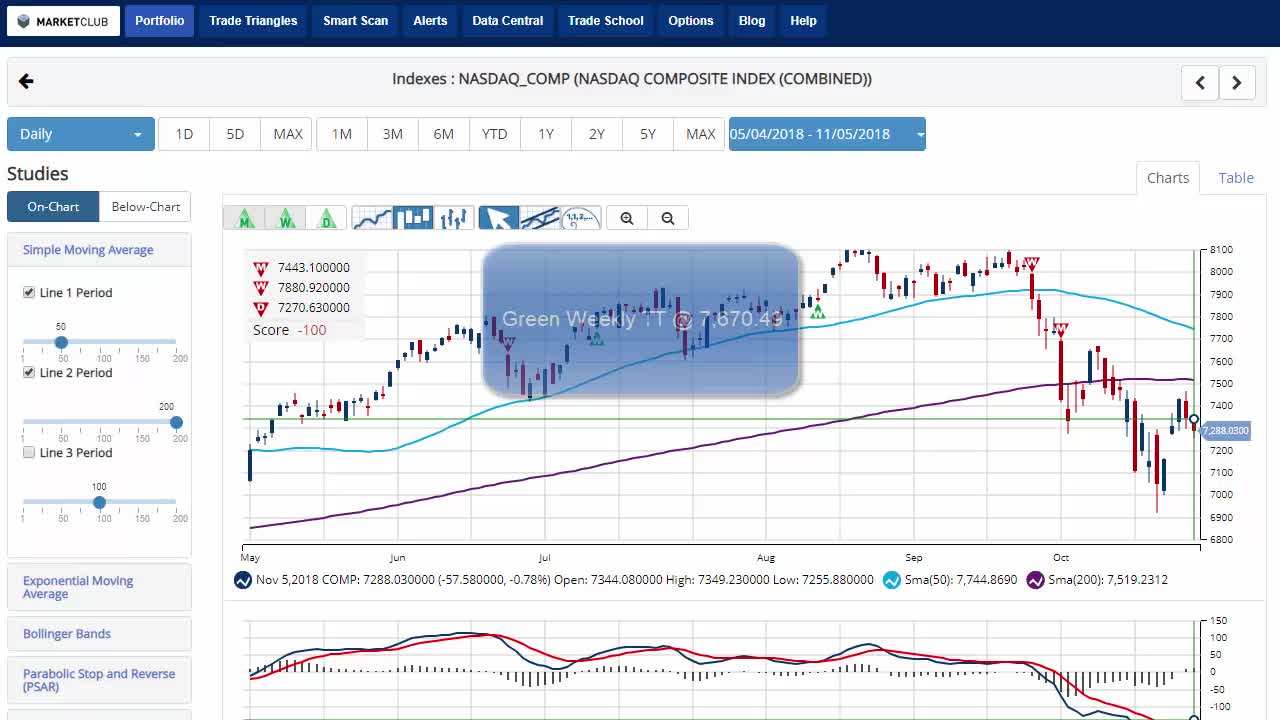The width and height of the screenshot is (1280, 720).
Task: Open the Alerts menu
Action: [x=430, y=21]
